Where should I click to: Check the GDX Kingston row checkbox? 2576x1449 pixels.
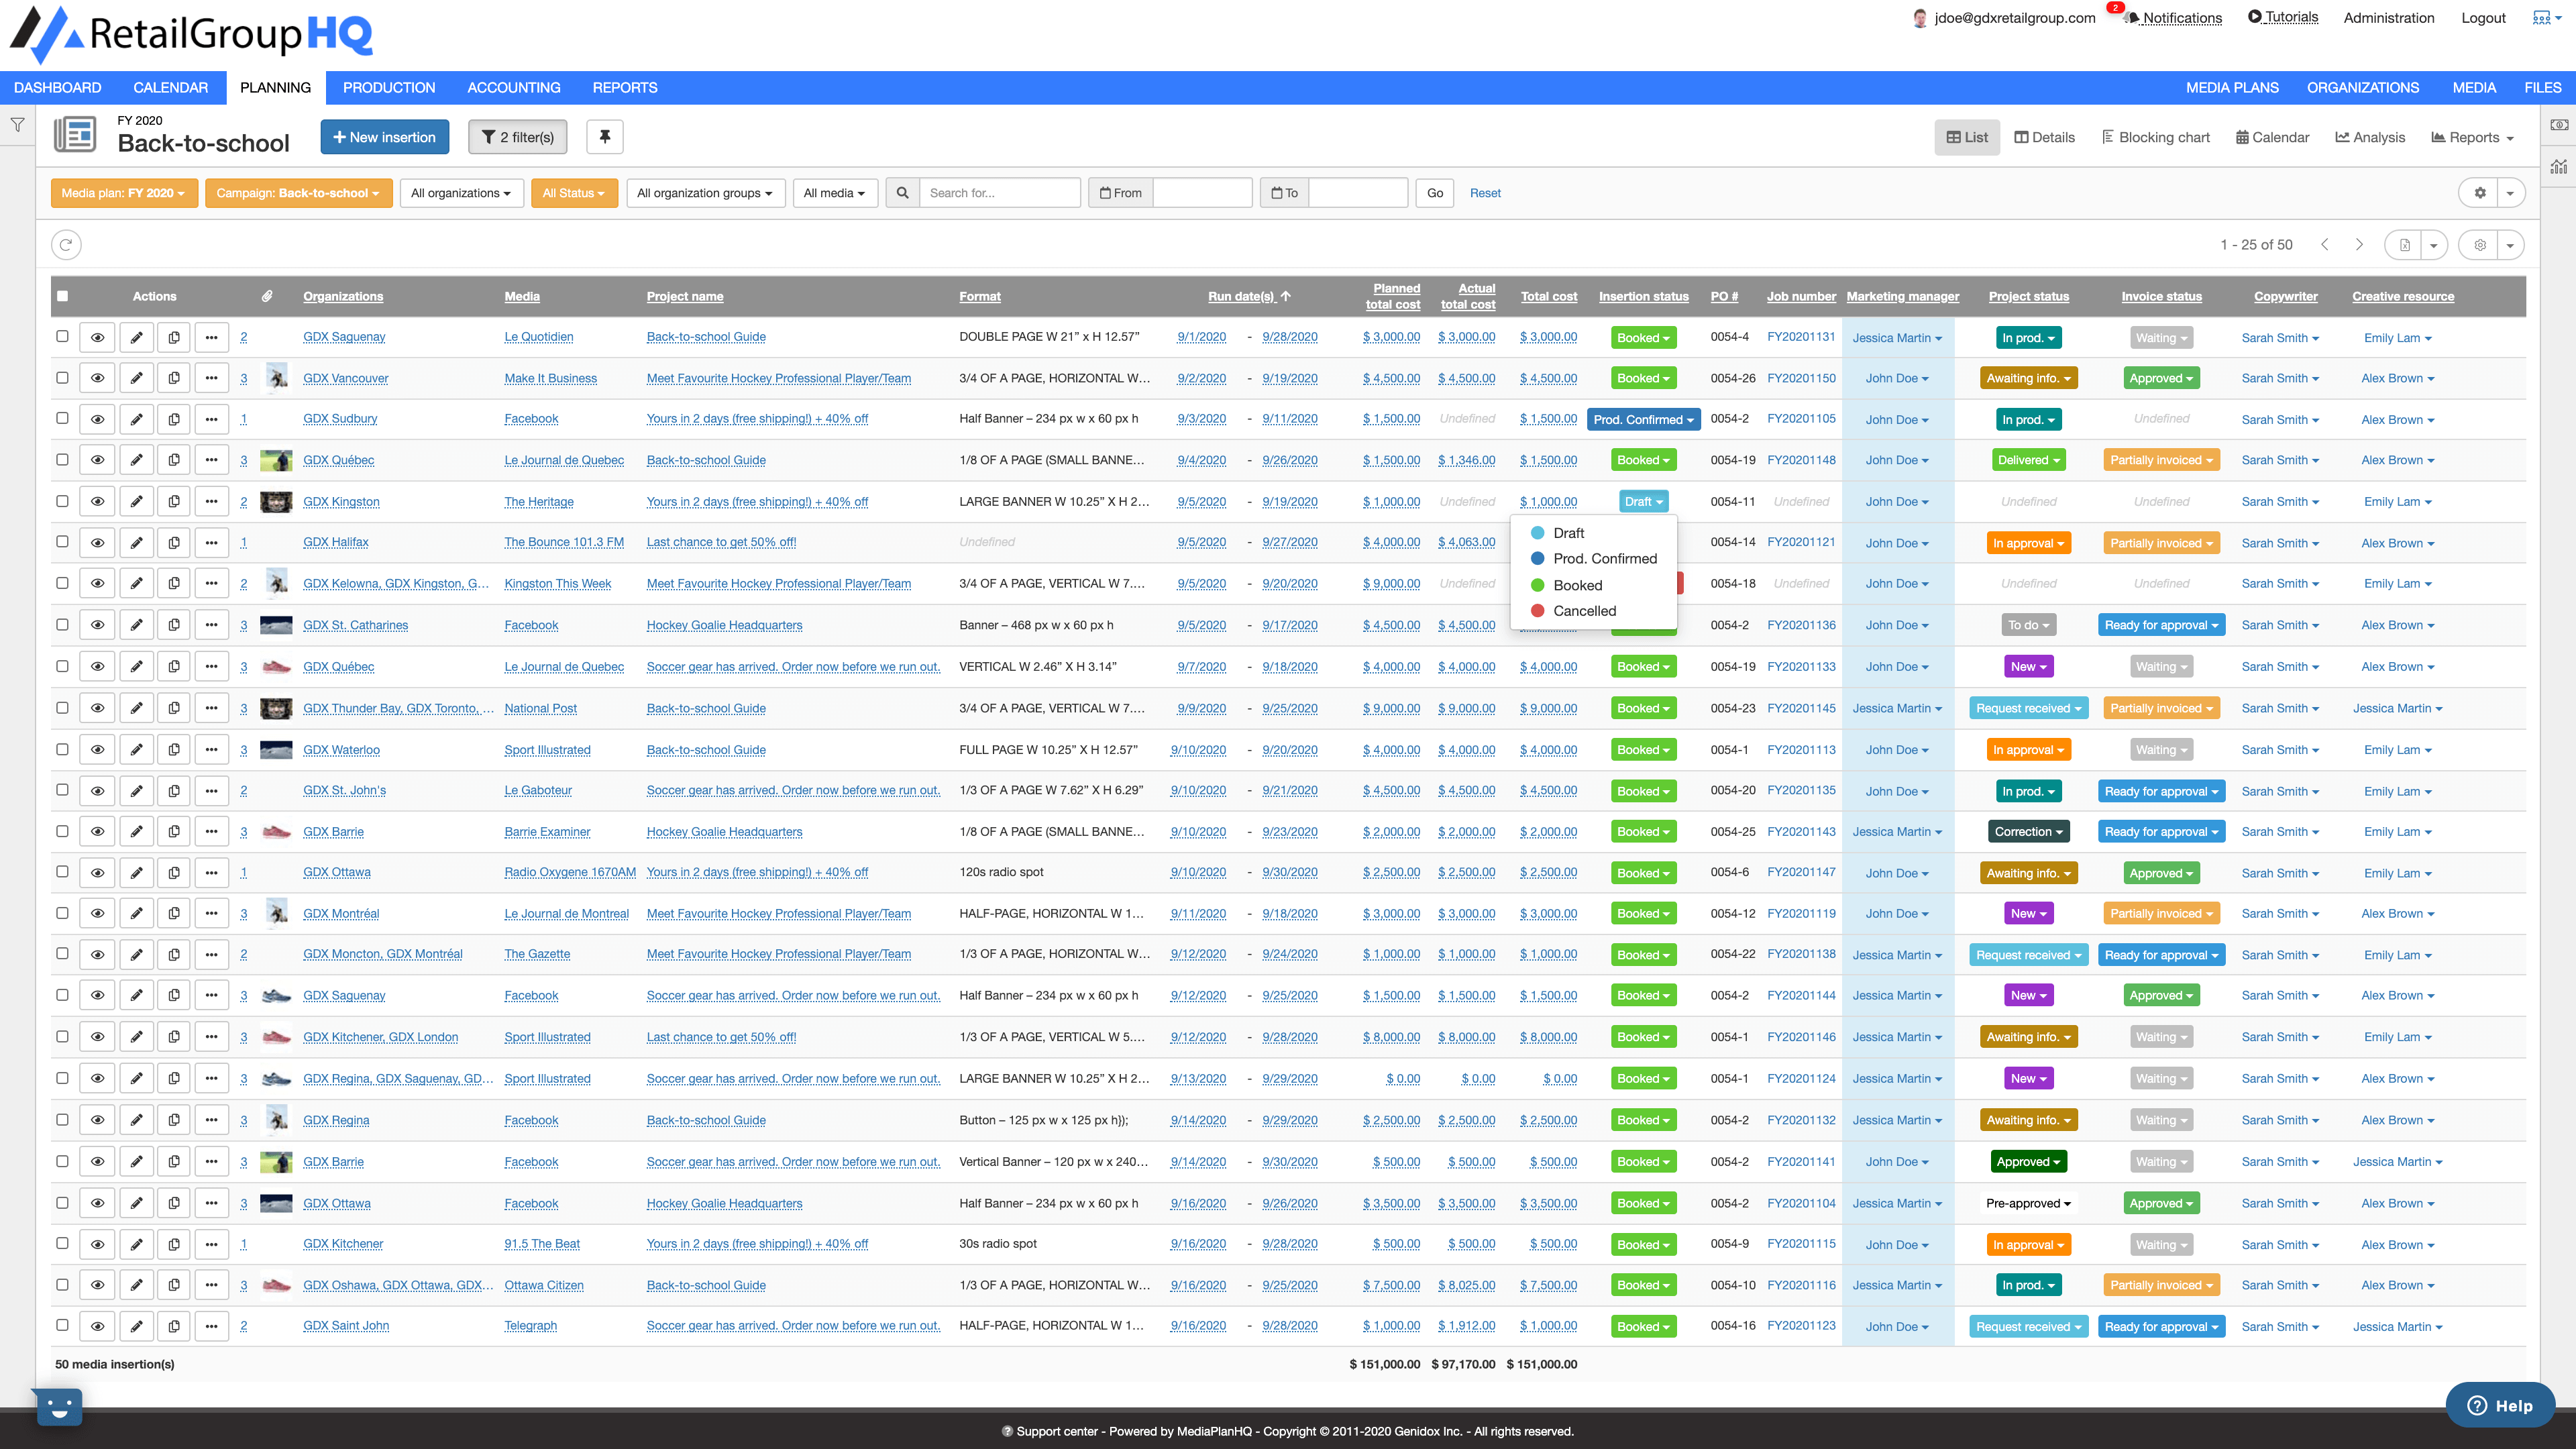click(x=63, y=501)
